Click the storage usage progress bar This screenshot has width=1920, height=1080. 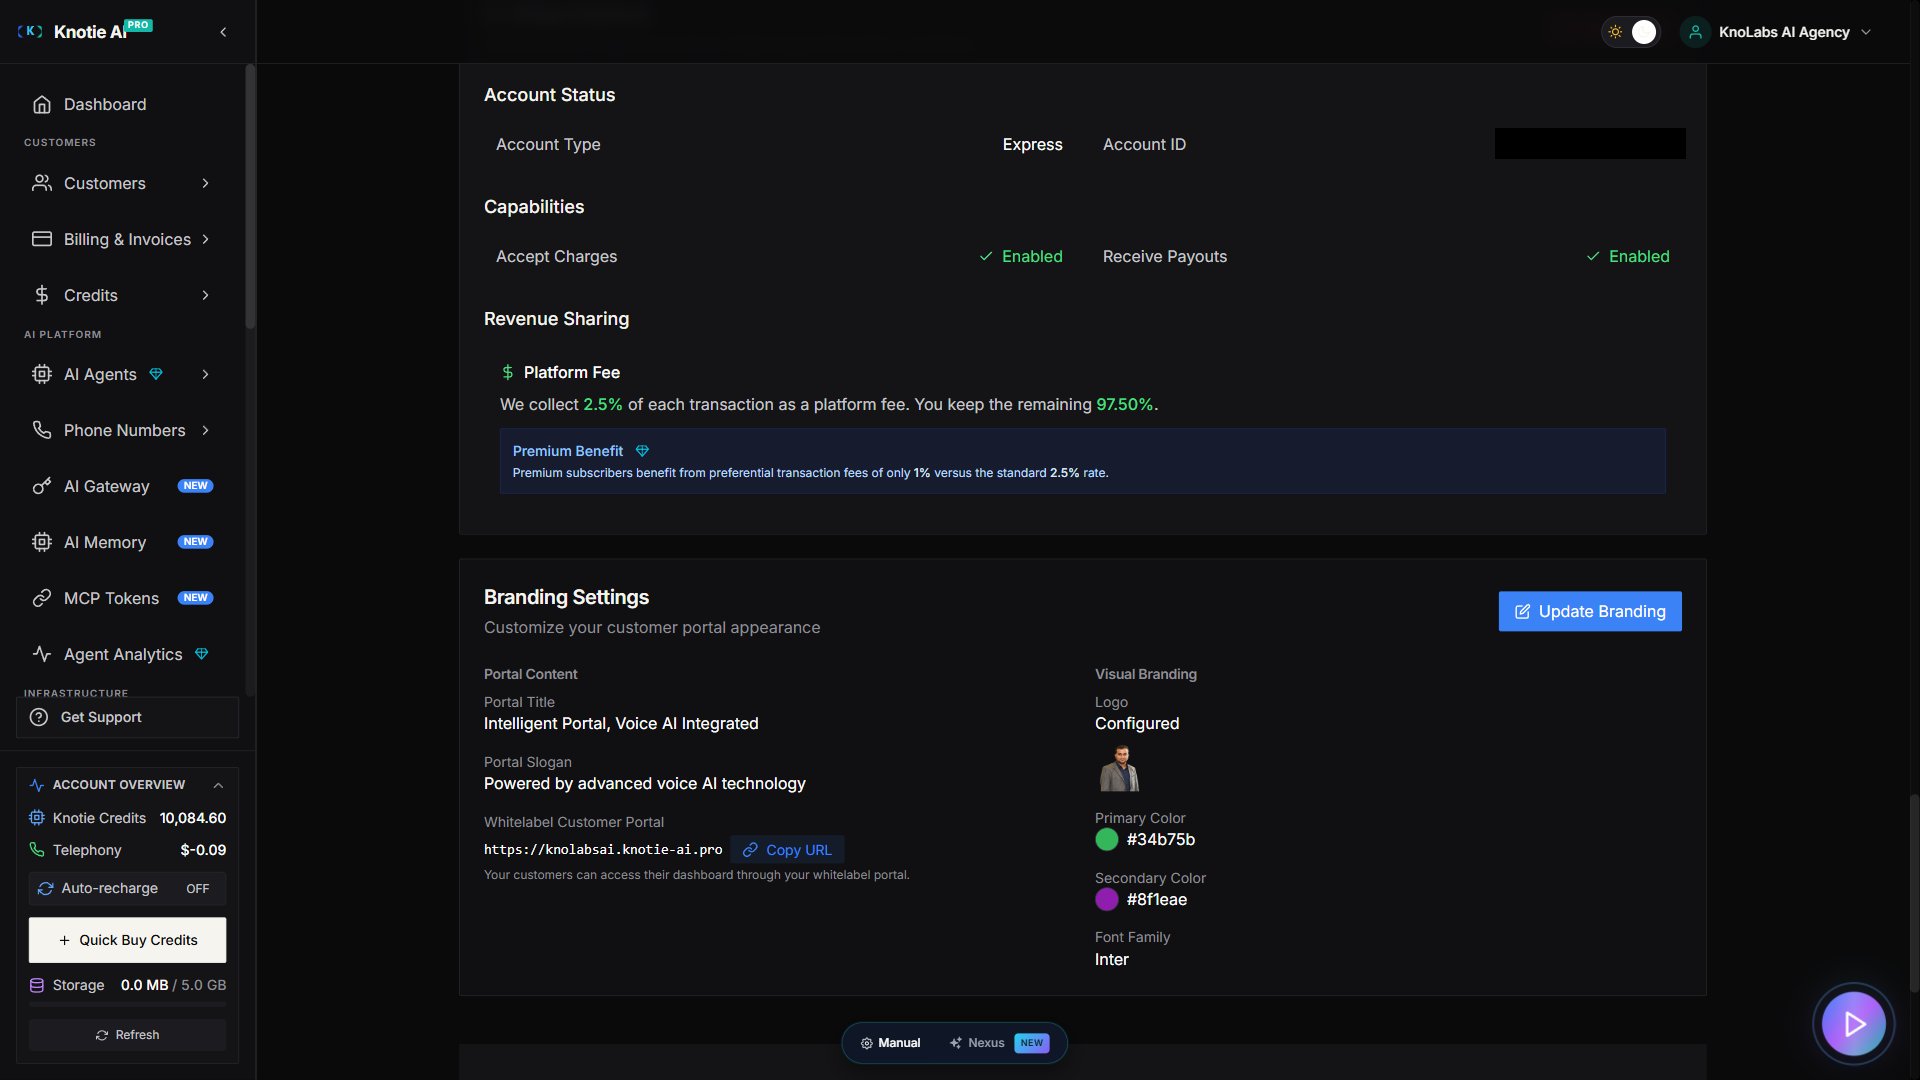click(127, 1004)
